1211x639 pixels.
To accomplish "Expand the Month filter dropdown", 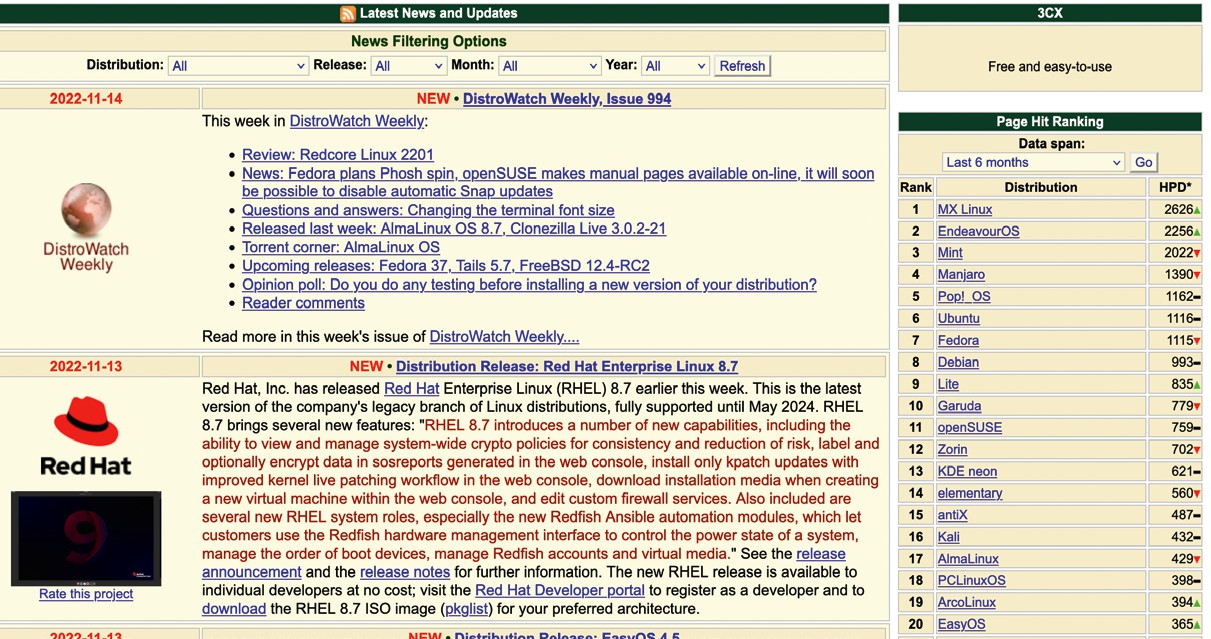I will pos(549,66).
